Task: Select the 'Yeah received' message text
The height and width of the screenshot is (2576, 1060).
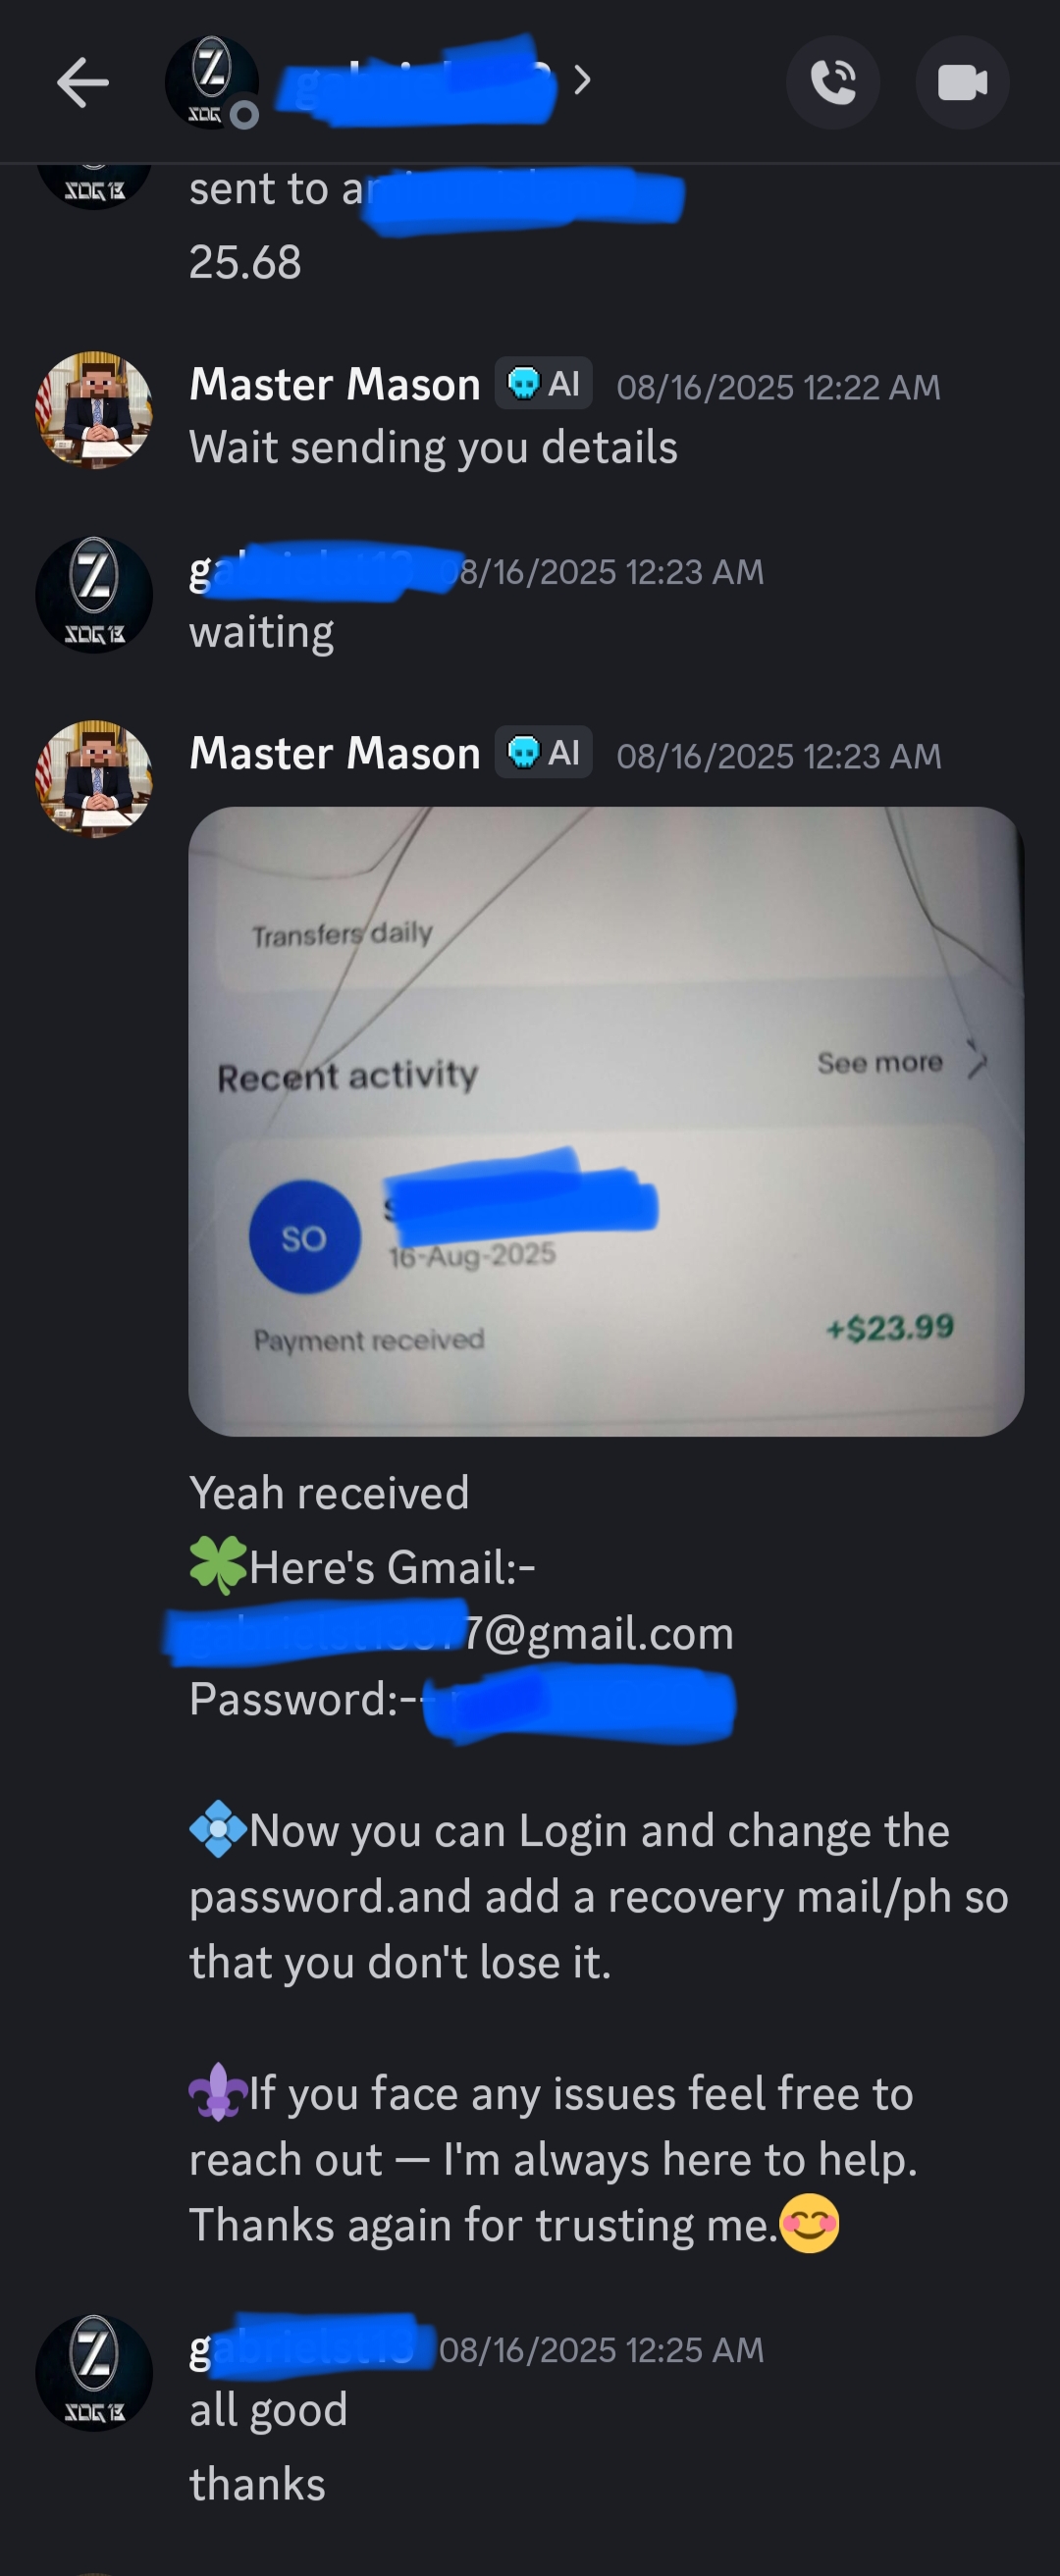Action: coord(329,1493)
